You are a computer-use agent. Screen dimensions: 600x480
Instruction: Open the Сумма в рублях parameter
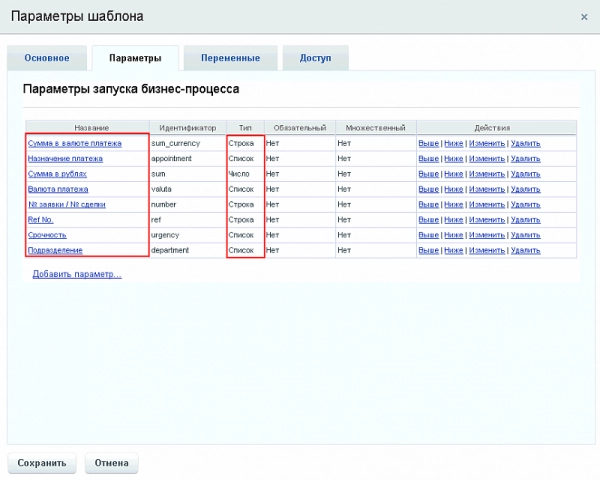click(x=58, y=173)
